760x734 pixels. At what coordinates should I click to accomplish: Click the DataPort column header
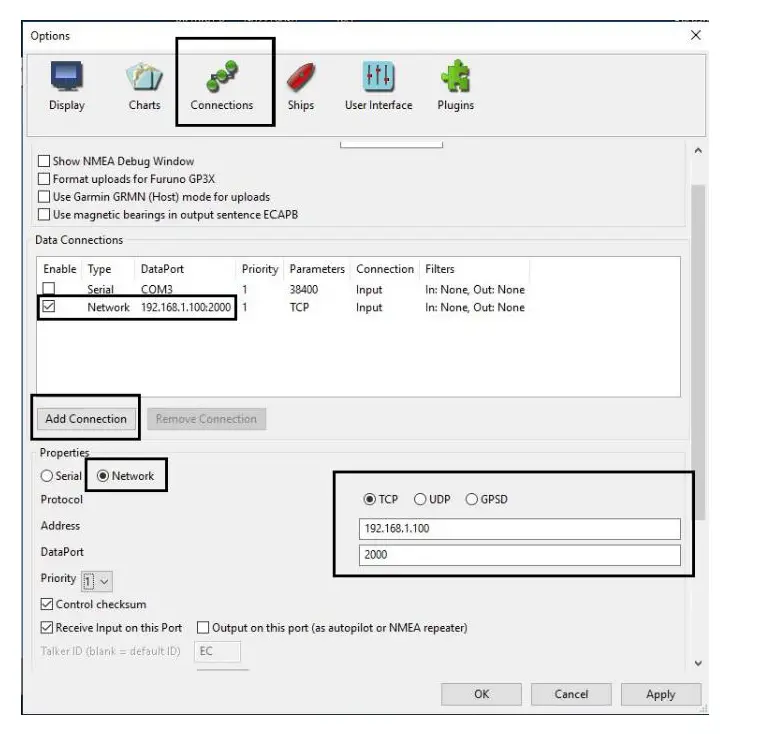[162, 269]
